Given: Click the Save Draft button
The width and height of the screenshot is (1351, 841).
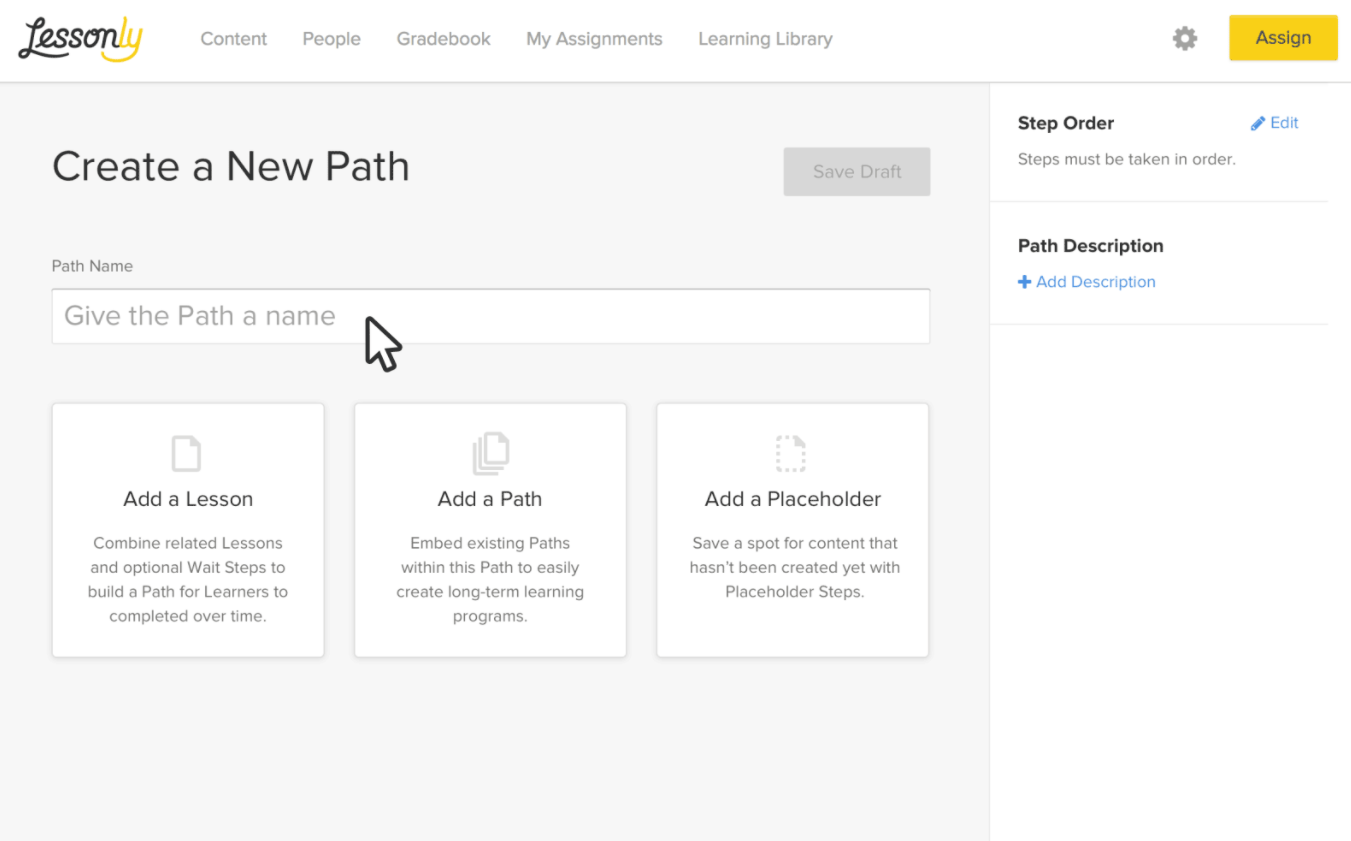Looking at the screenshot, I should pyautogui.click(x=857, y=172).
